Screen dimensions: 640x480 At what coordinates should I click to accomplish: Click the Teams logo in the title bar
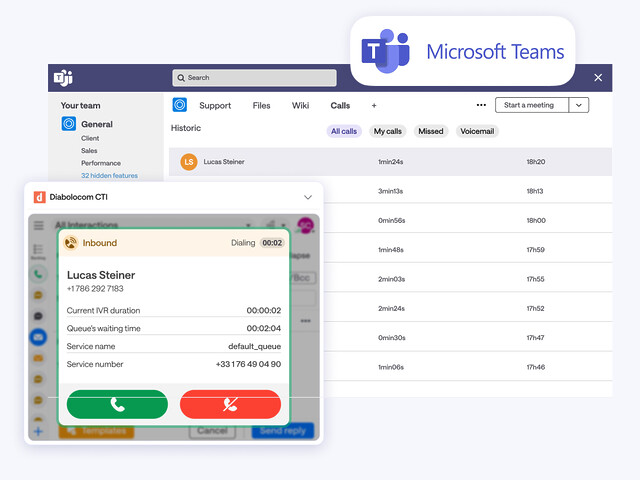pyautogui.click(x=63, y=77)
